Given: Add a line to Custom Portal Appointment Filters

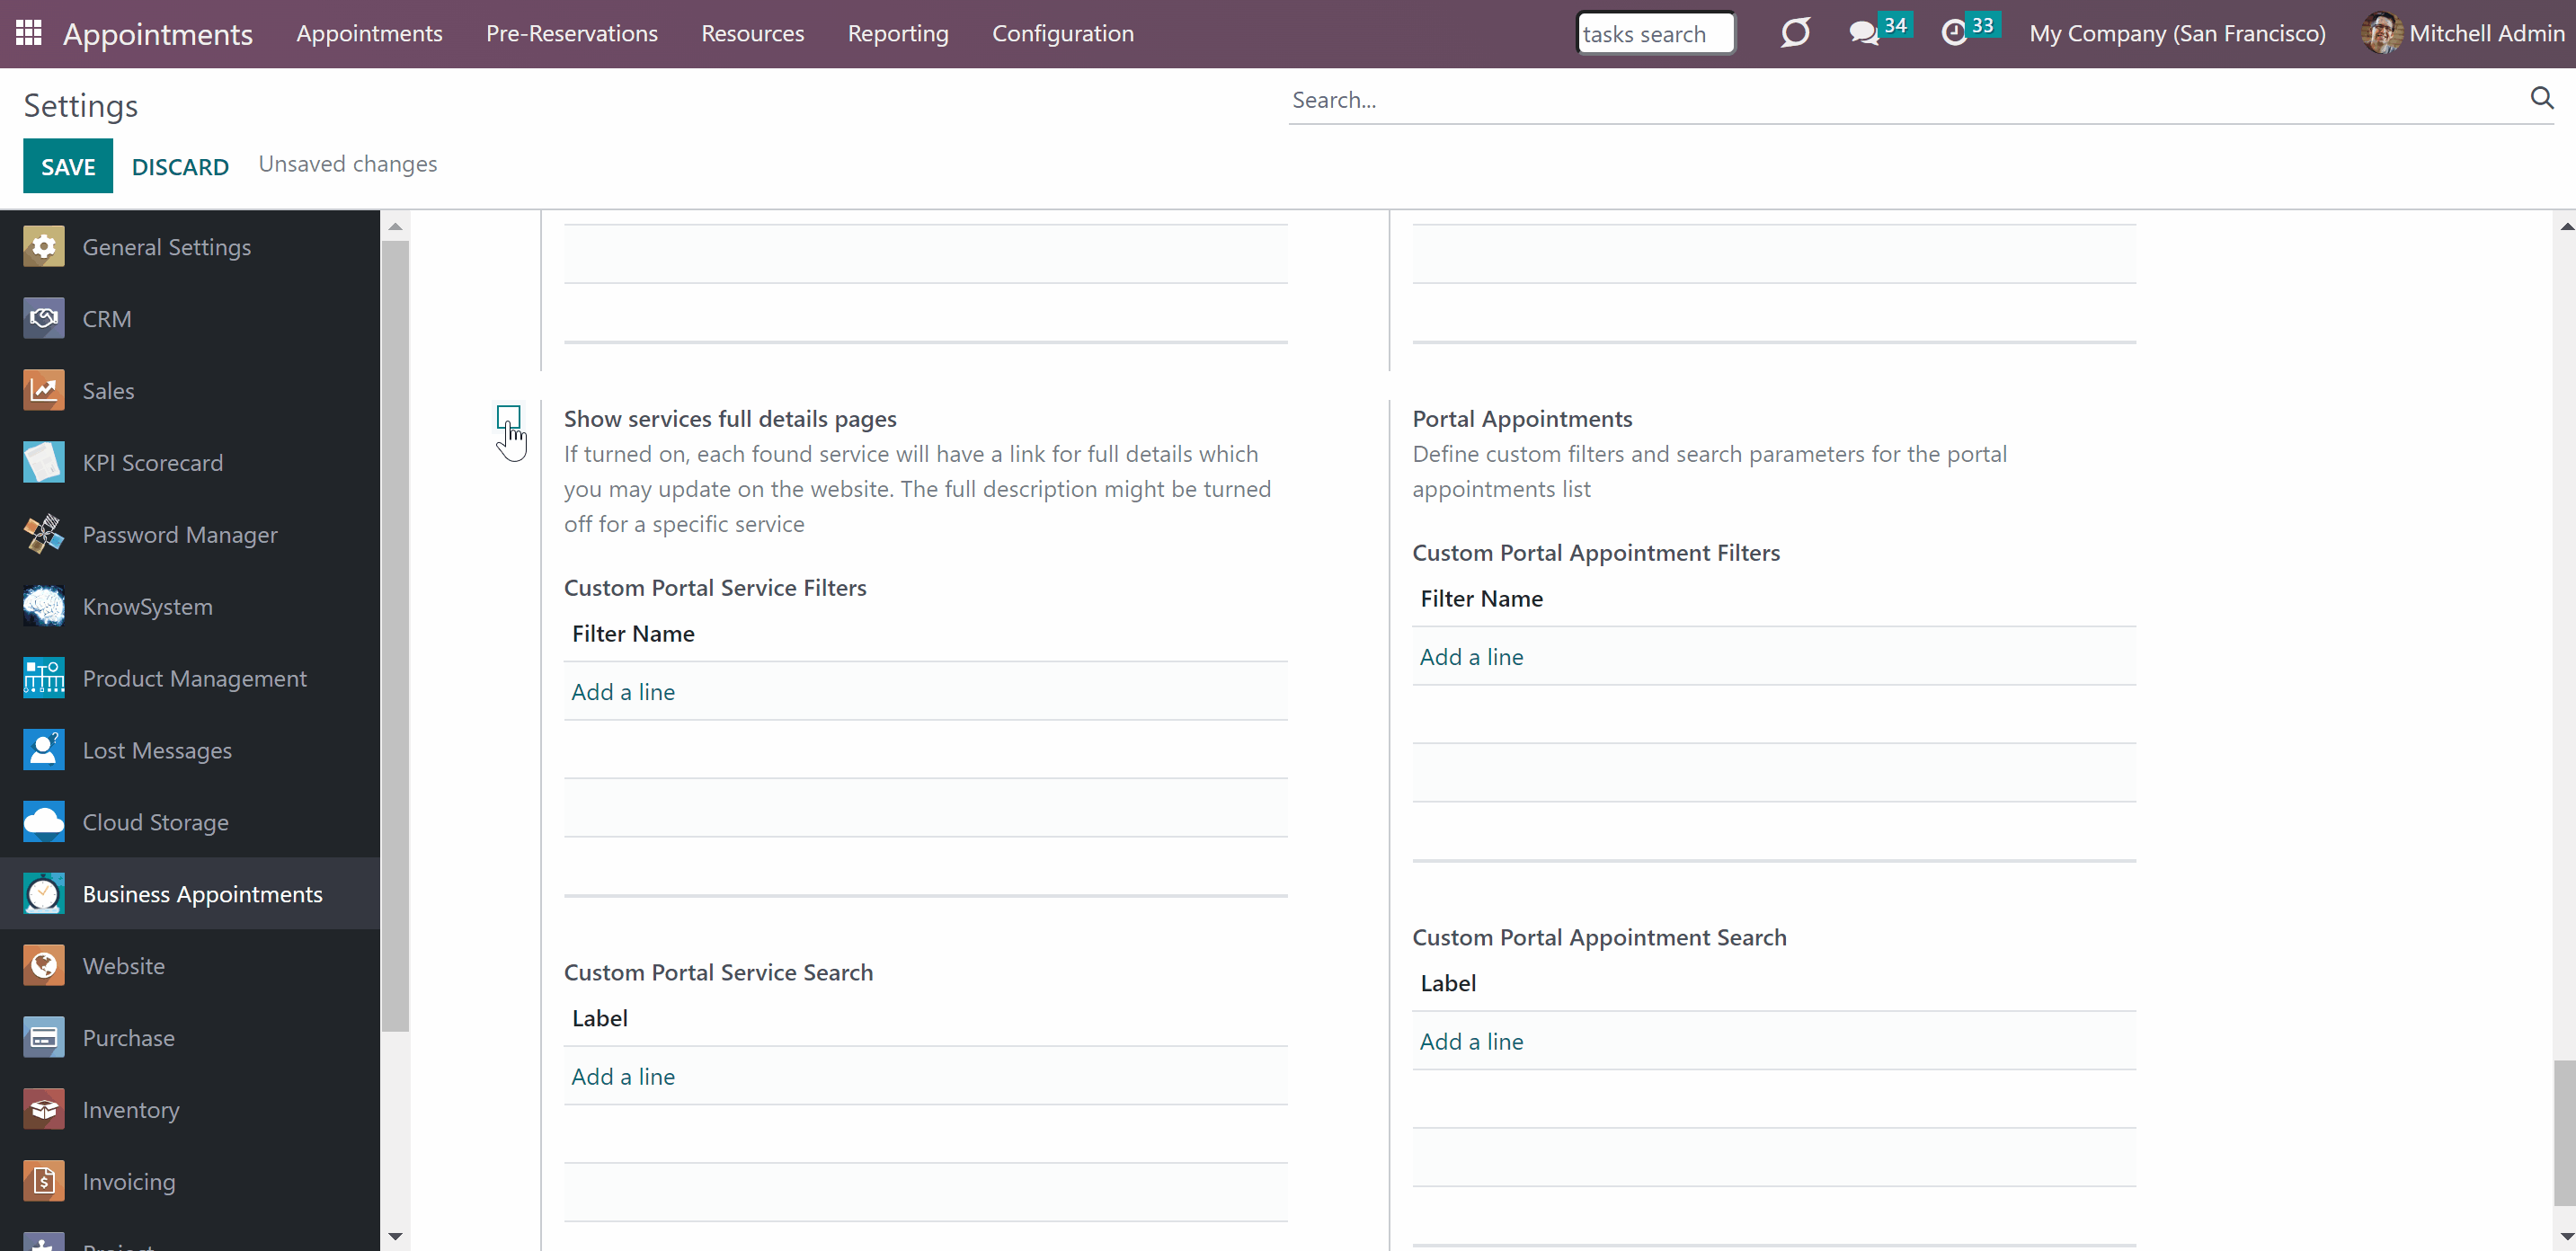Looking at the screenshot, I should tap(1472, 657).
